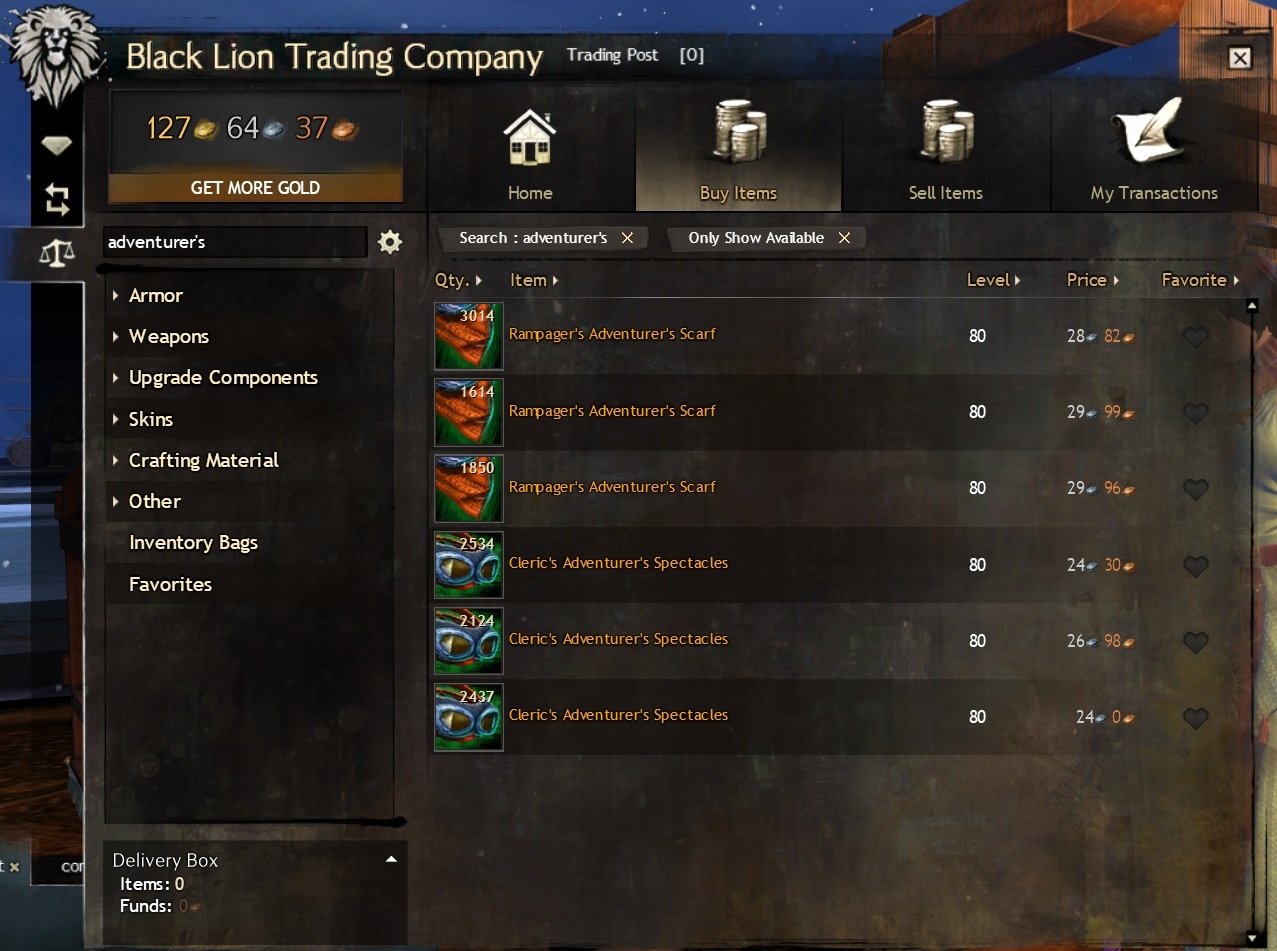Open search options gear icon
Screen dimensions: 1277x951
pos(390,241)
